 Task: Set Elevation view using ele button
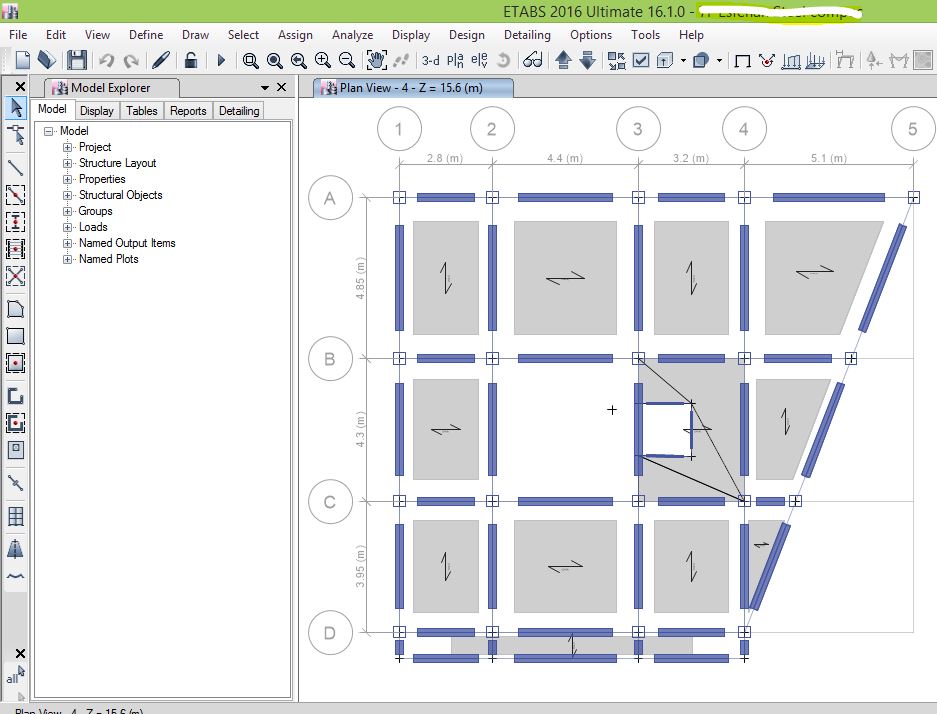point(479,60)
